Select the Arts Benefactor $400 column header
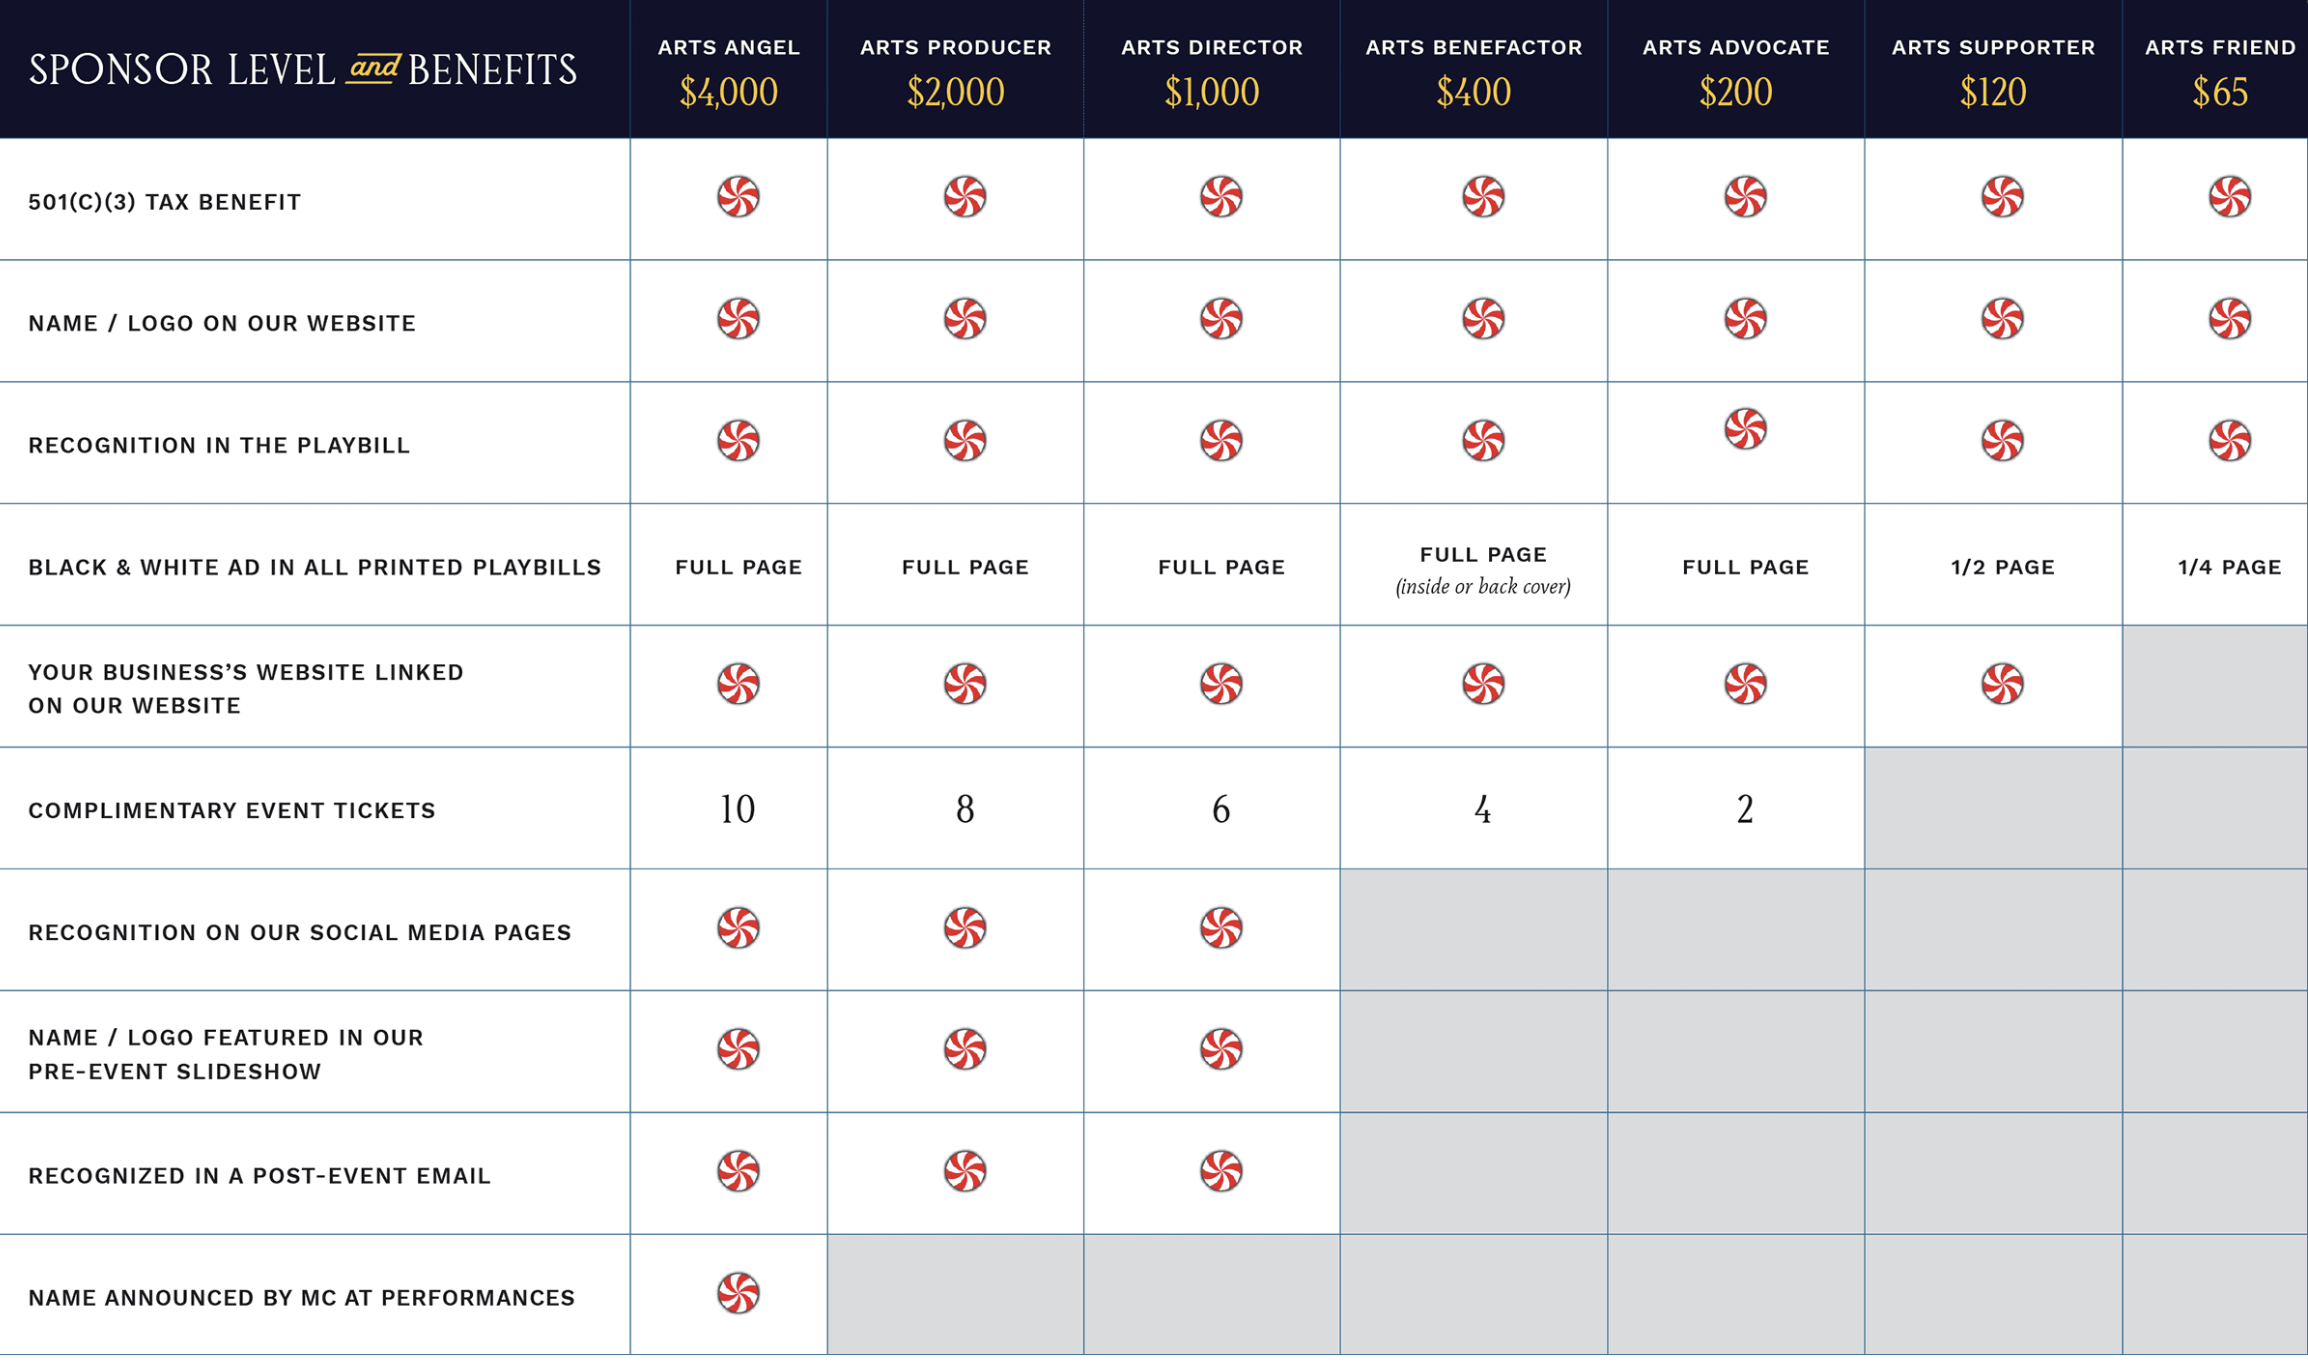 click(1473, 70)
